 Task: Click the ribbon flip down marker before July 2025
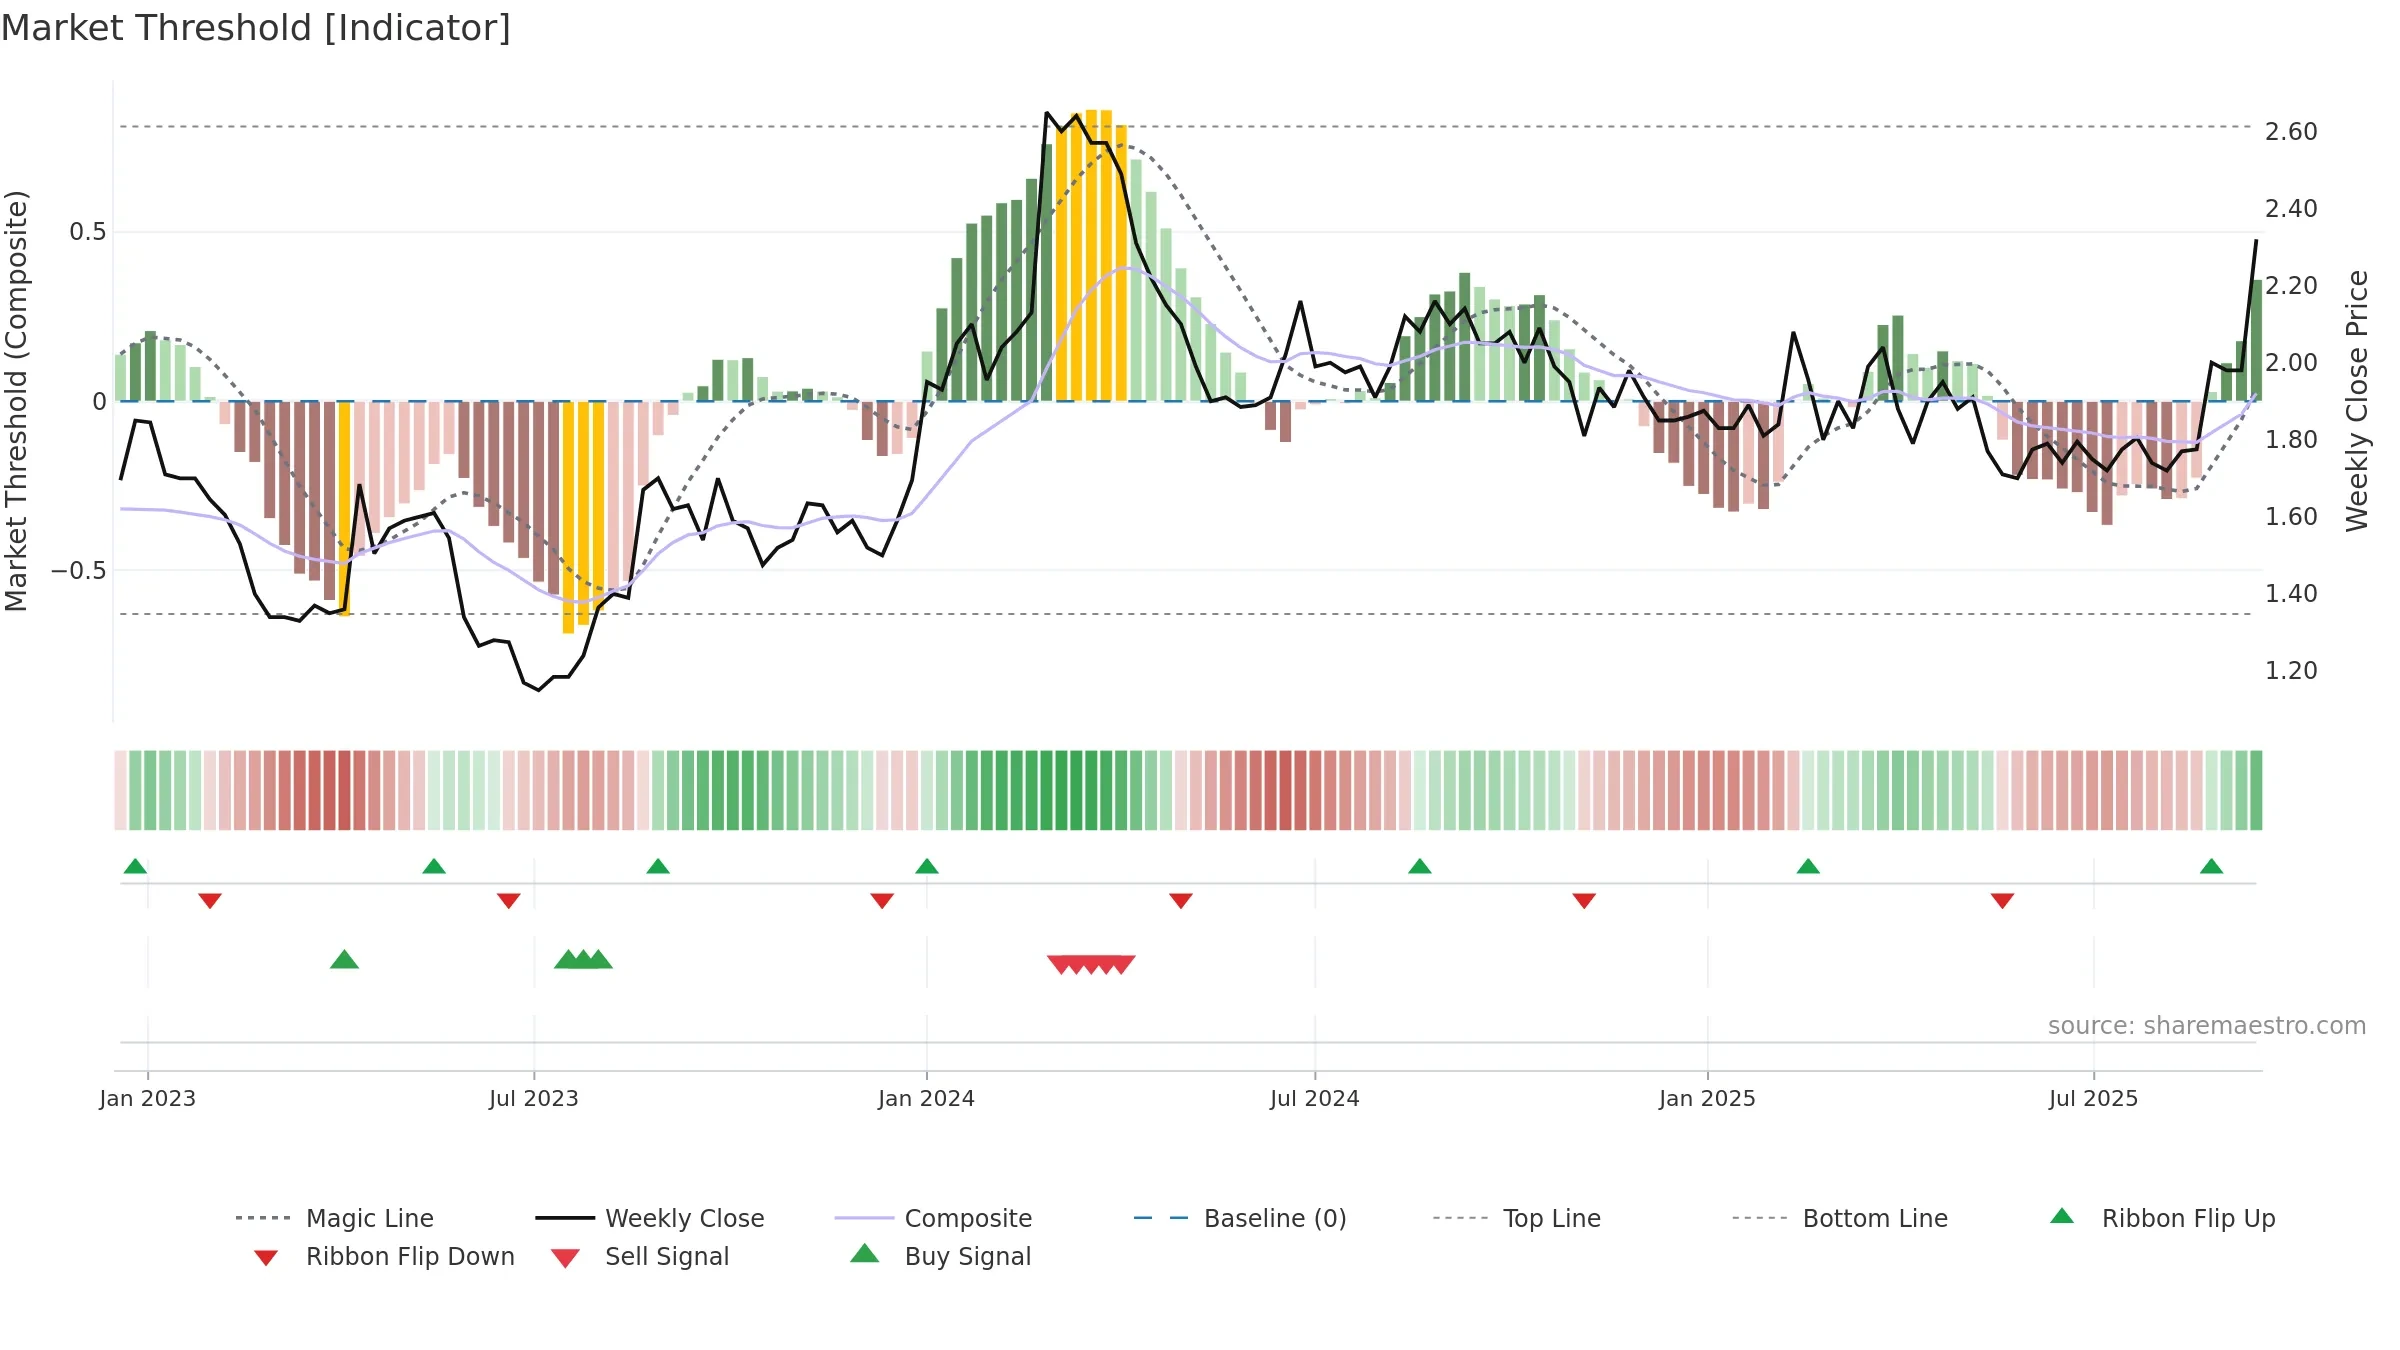coord(2002,901)
